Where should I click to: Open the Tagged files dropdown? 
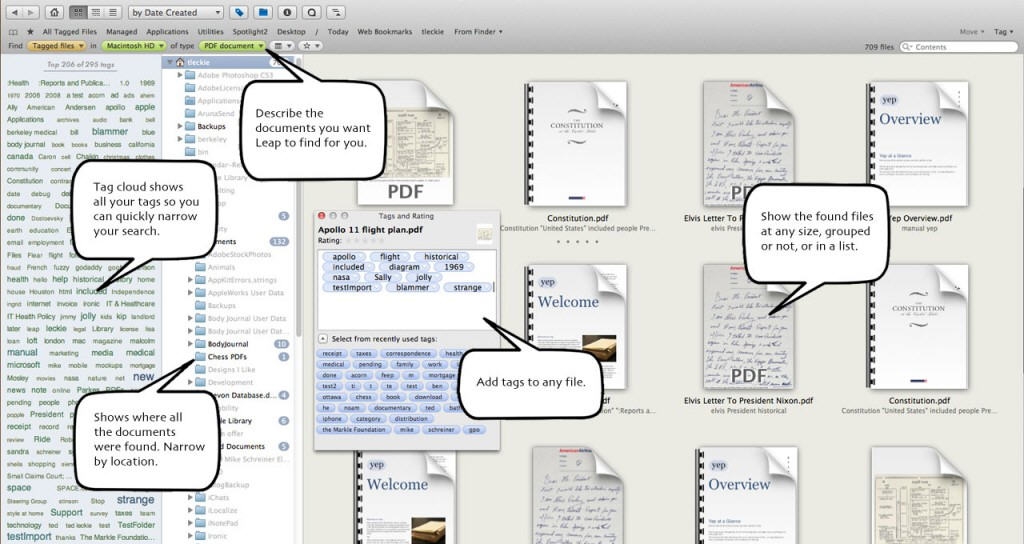pyautogui.click(x=58, y=46)
